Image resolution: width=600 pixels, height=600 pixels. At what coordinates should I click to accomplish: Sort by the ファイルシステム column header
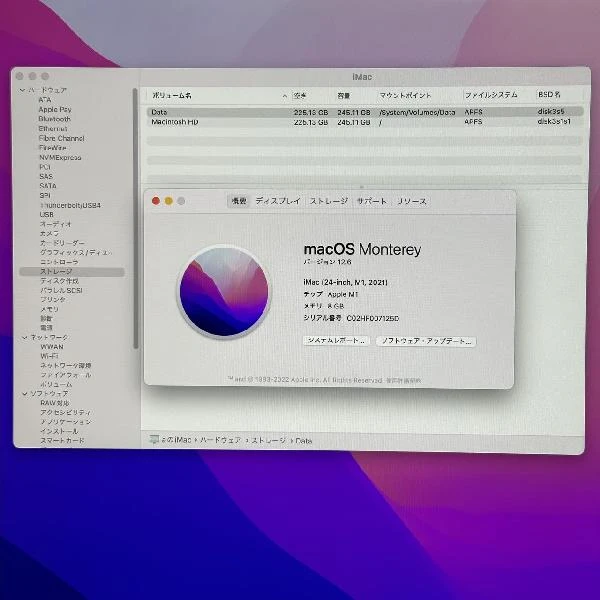pos(491,95)
